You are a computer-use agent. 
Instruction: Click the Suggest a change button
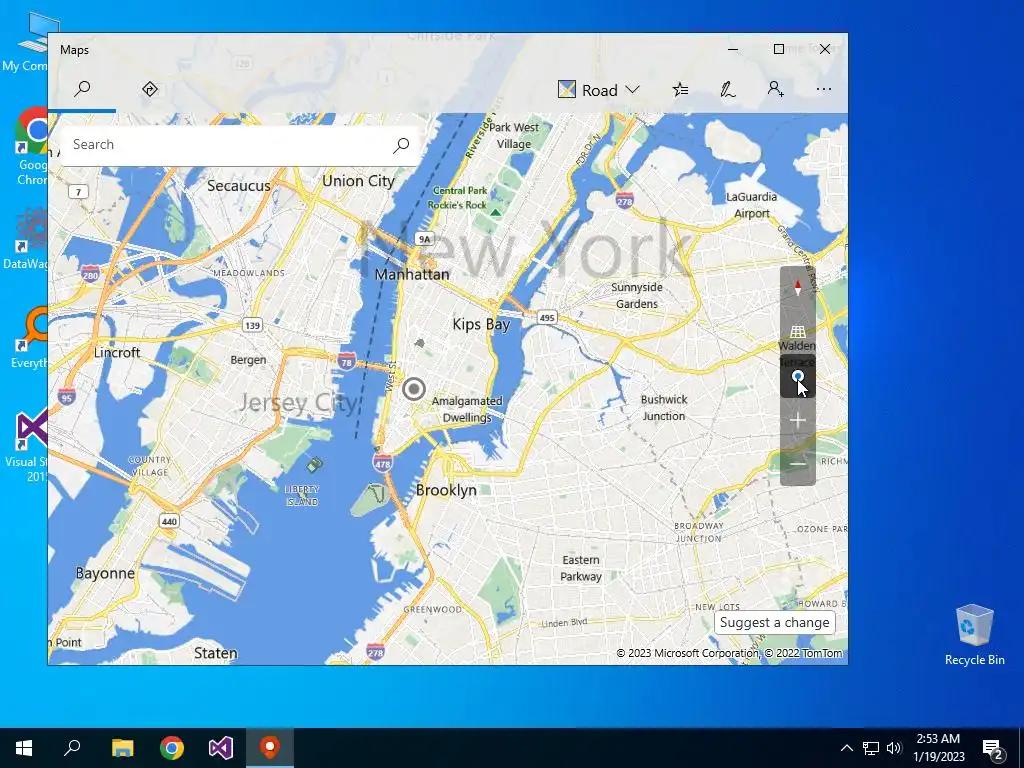[775, 622]
